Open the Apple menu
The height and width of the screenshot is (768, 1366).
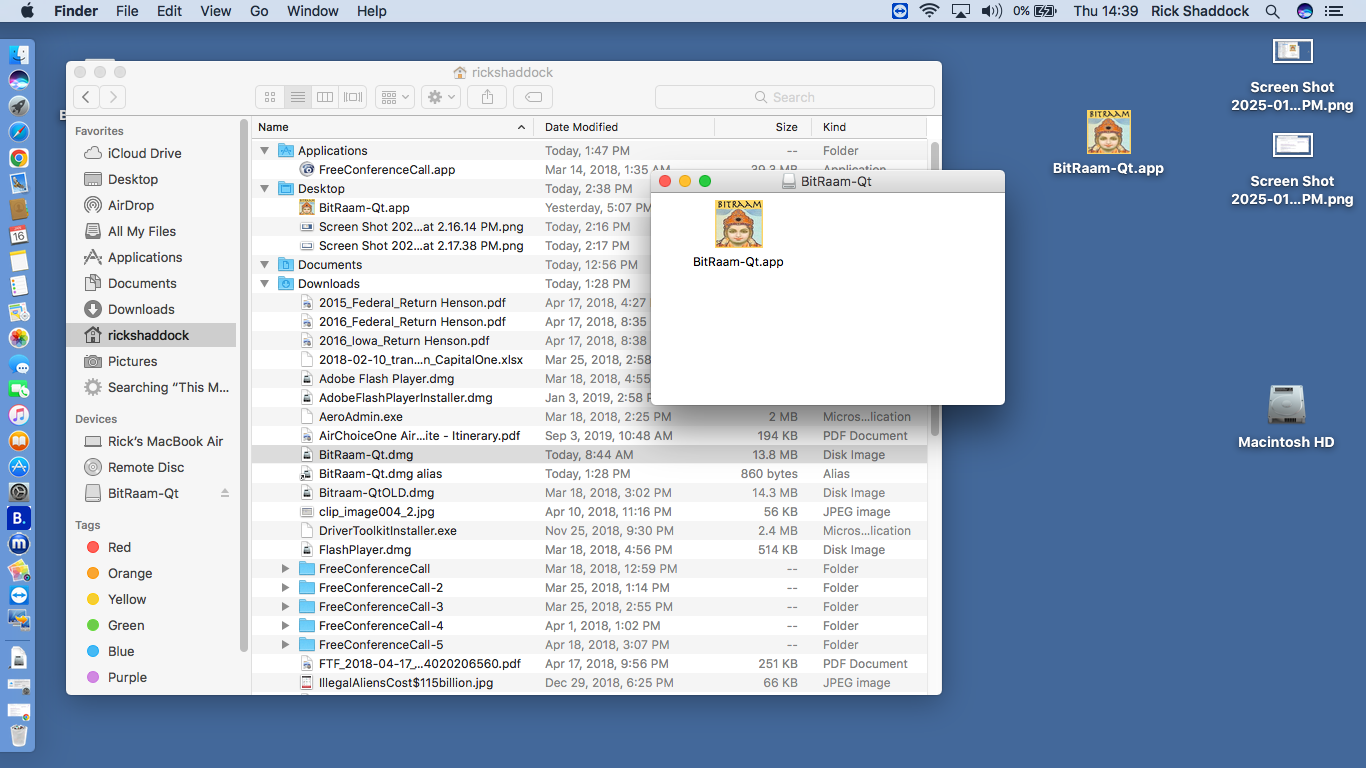coord(27,11)
